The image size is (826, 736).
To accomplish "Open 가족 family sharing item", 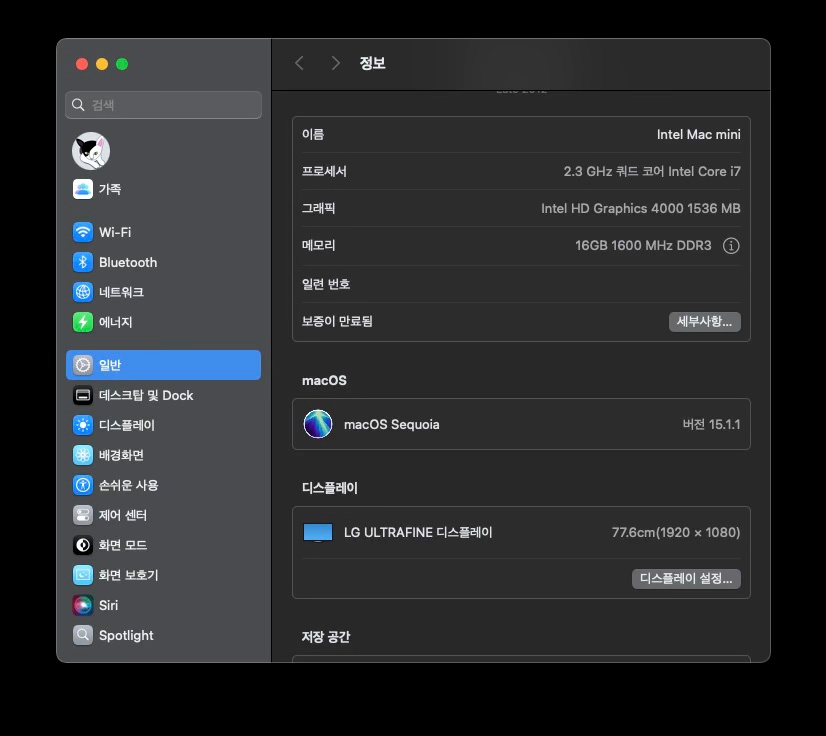I will [110, 189].
